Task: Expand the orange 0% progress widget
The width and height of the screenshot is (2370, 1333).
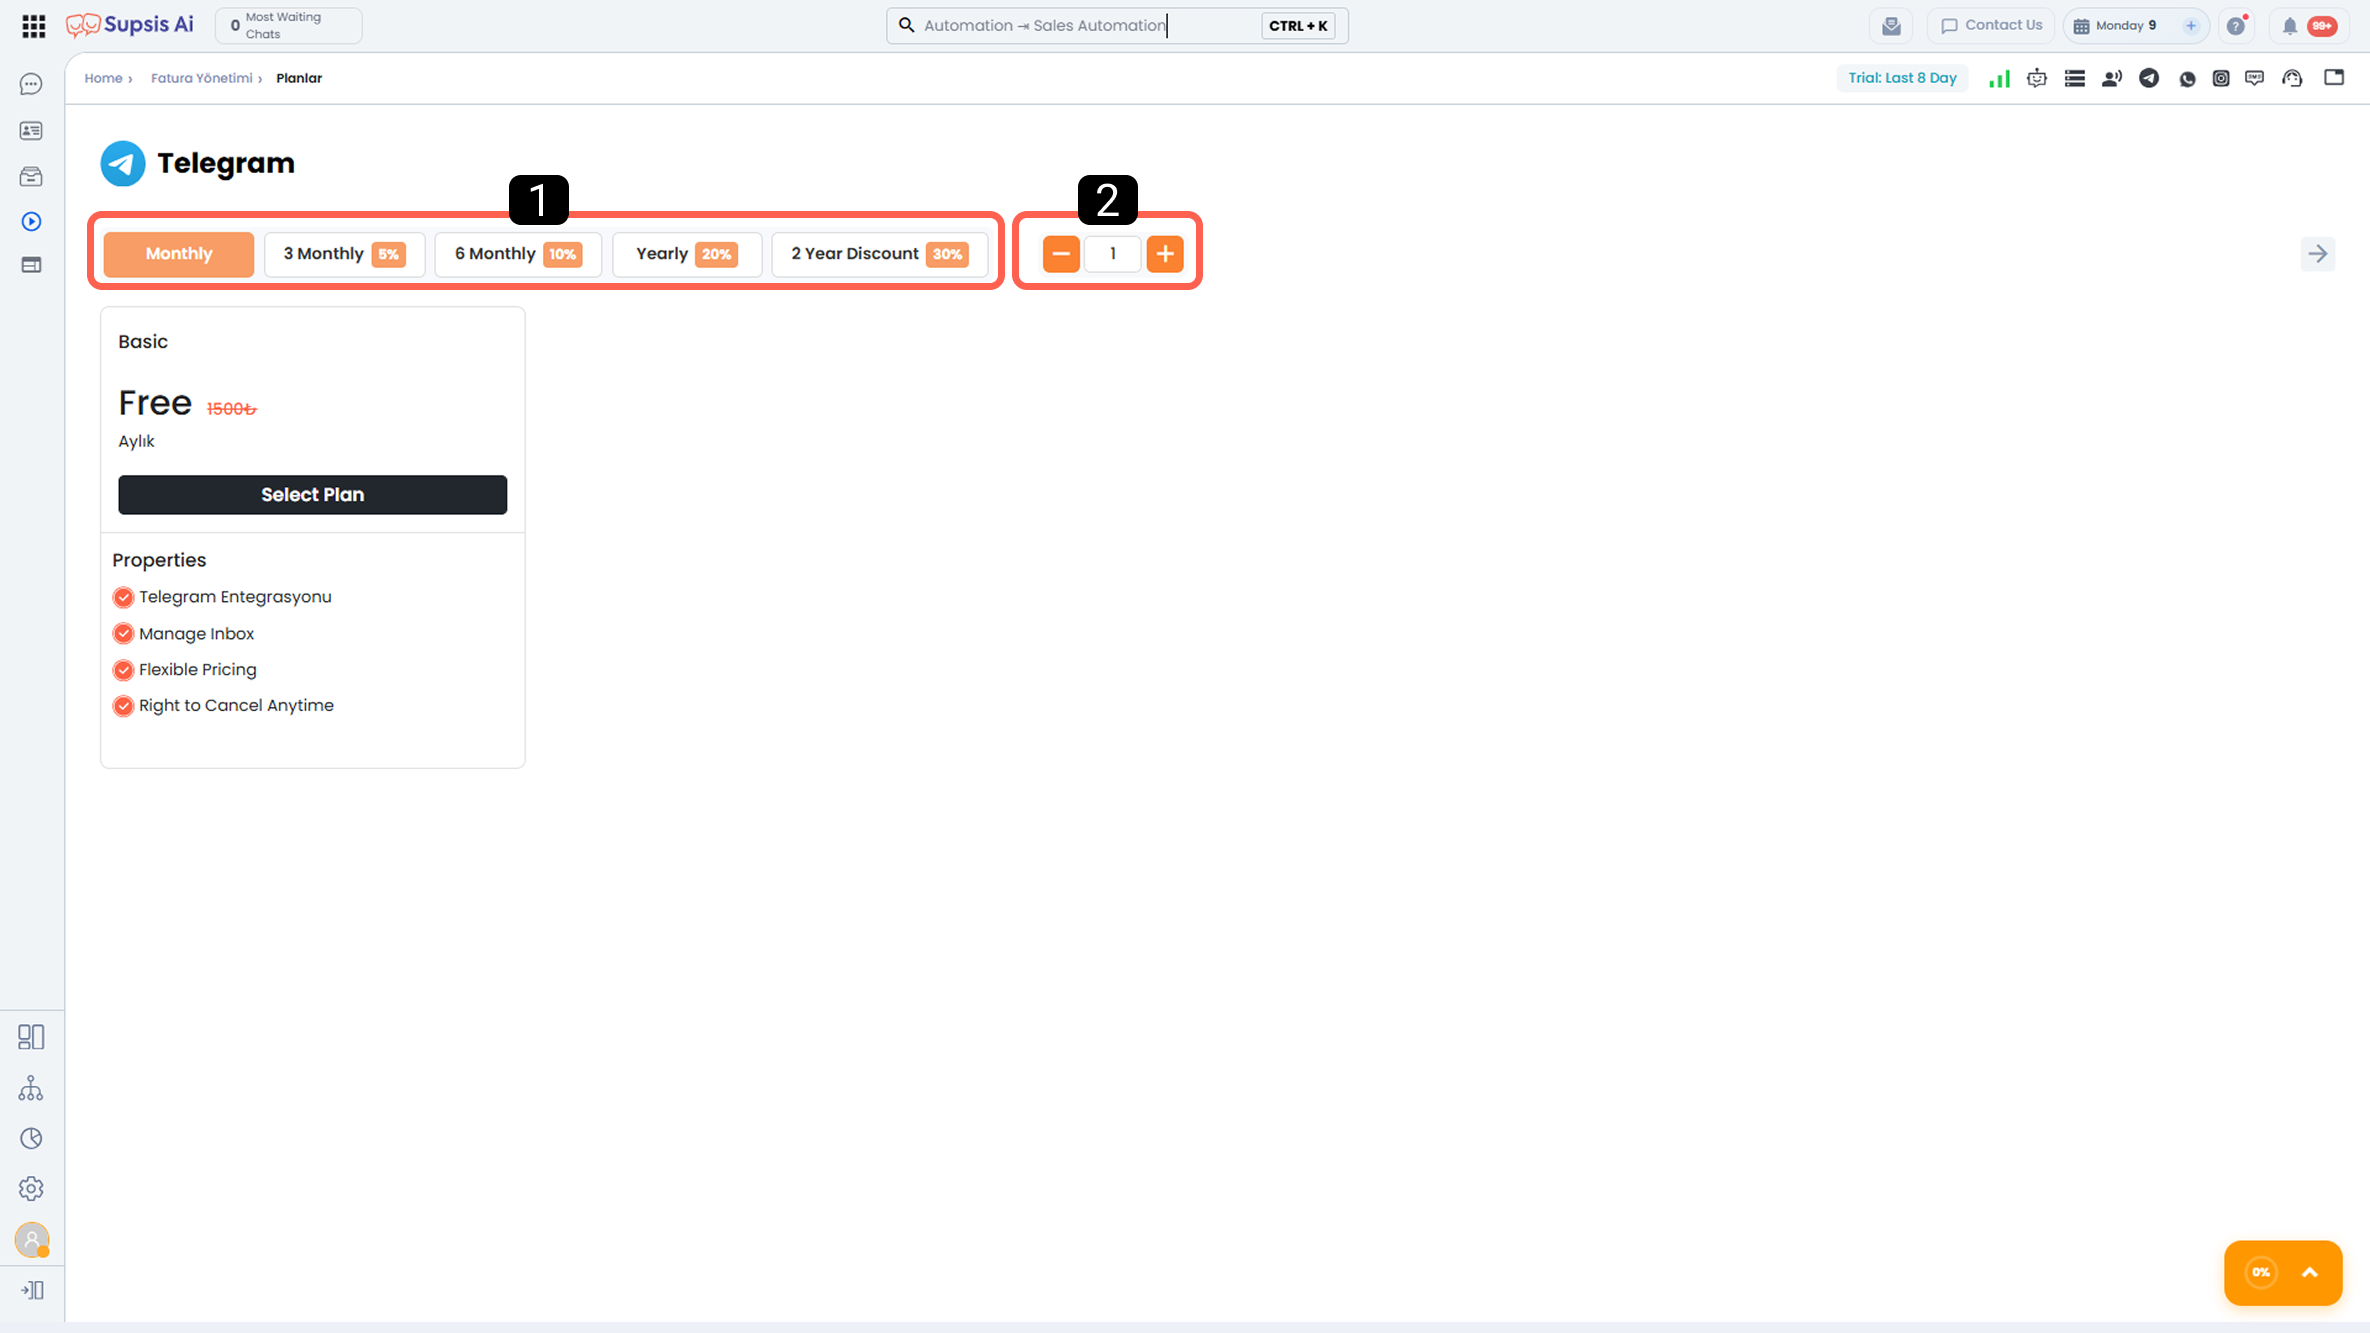Action: 2310,1273
